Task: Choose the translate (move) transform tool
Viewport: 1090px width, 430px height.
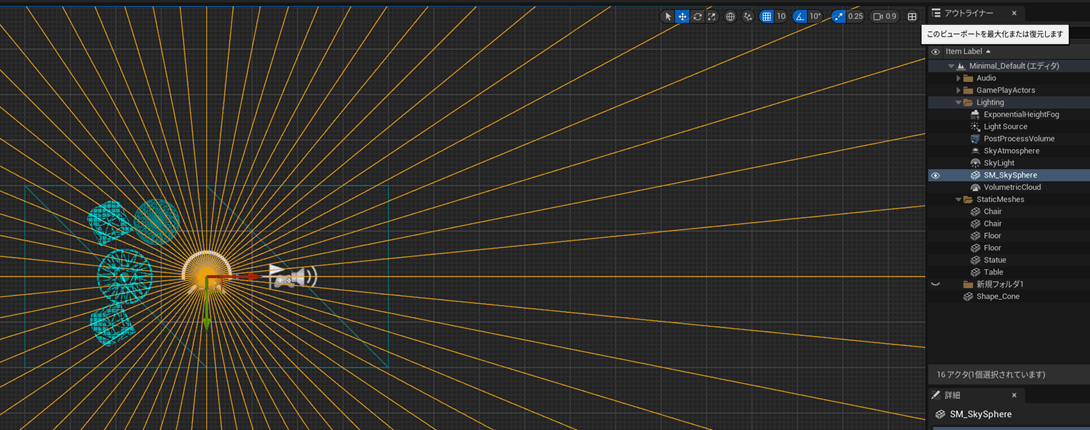Action: 683,17
